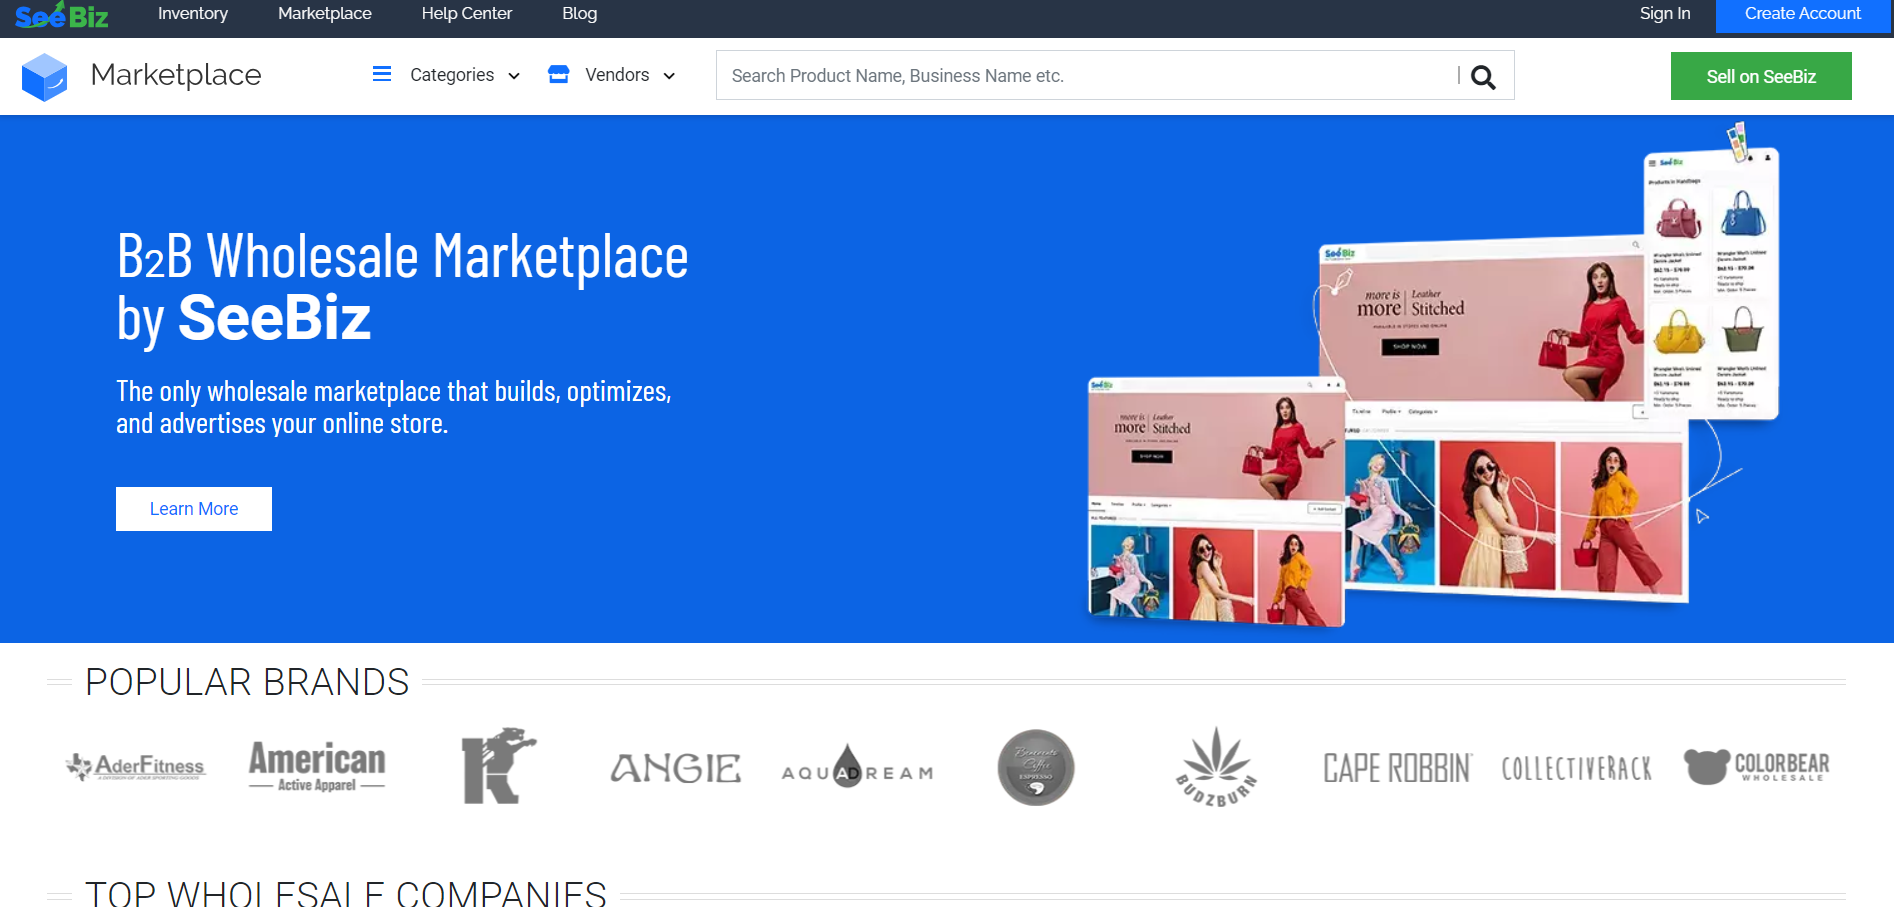Click the Sign In link
Image resolution: width=1894 pixels, height=907 pixels.
(x=1665, y=14)
